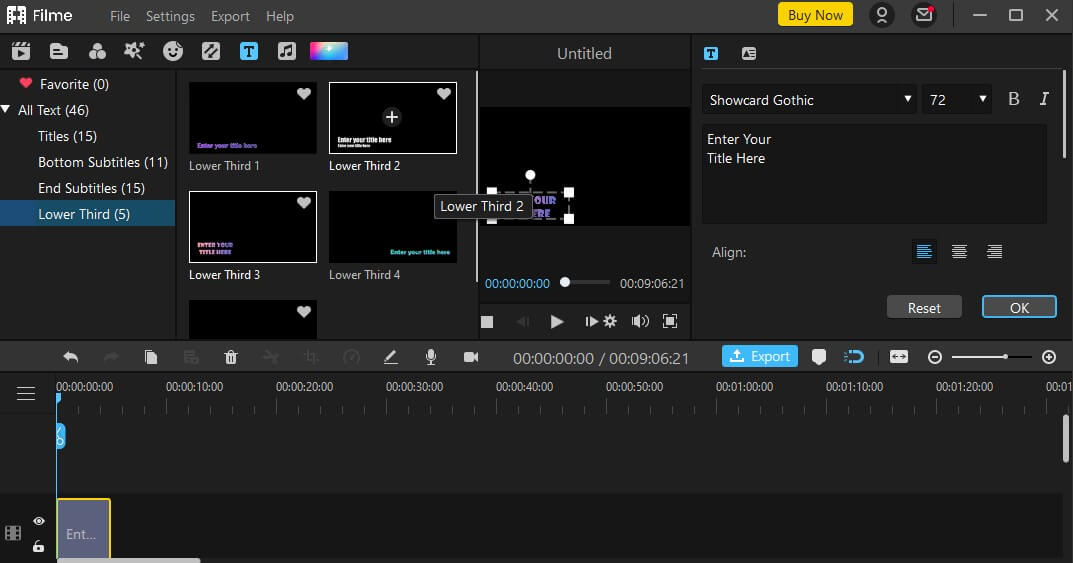This screenshot has width=1073, height=563.
Task: Select the Lower Third 4 thumbnail
Action: [393, 227]
